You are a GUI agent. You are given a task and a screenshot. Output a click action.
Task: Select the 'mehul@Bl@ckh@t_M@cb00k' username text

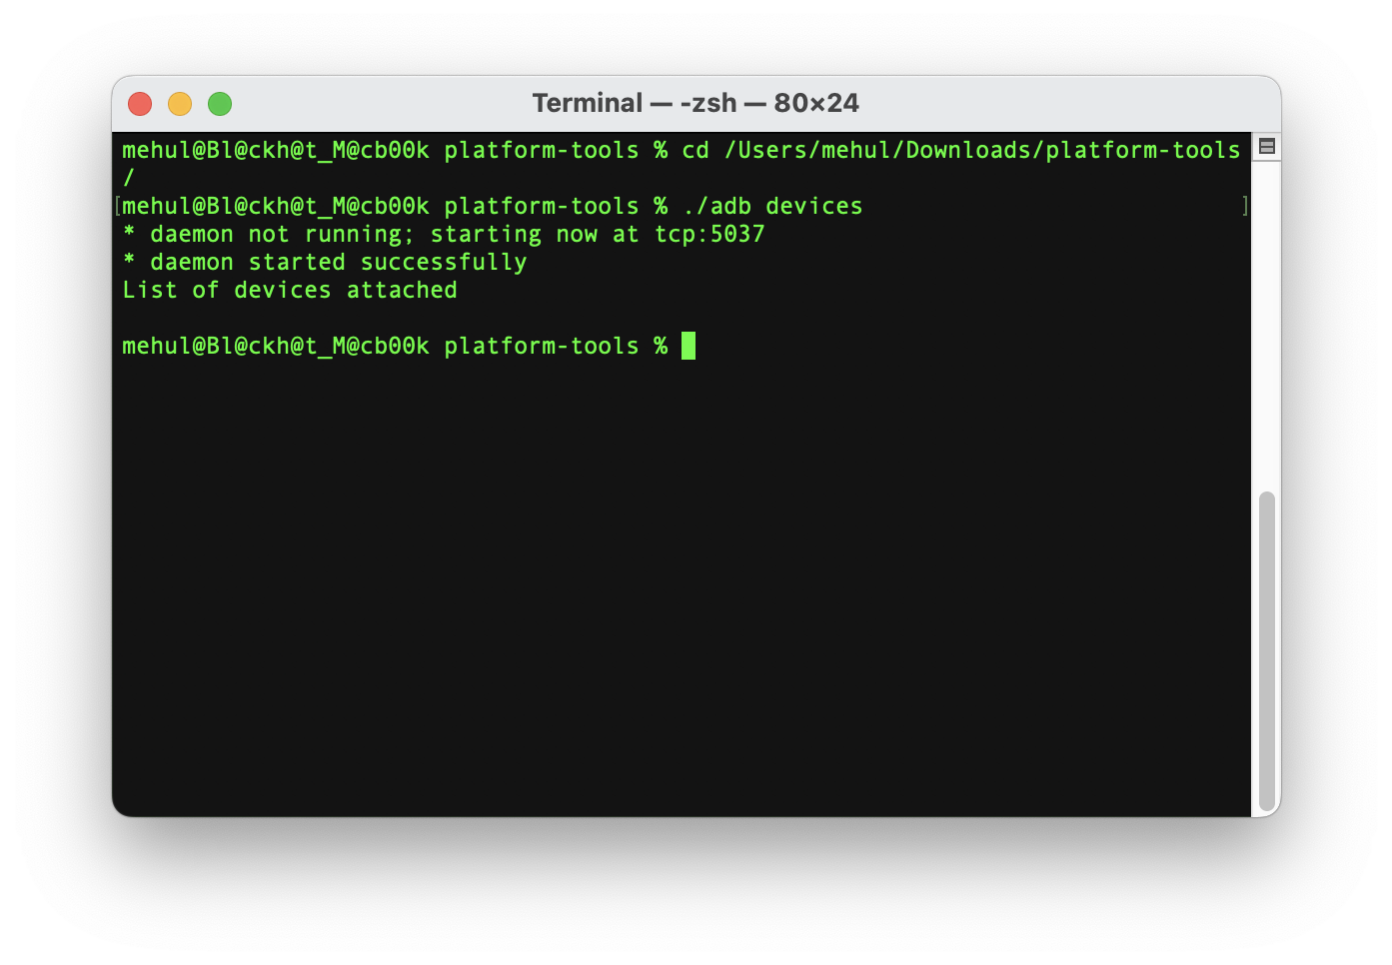pyautogui.click(x=275, y=345)
